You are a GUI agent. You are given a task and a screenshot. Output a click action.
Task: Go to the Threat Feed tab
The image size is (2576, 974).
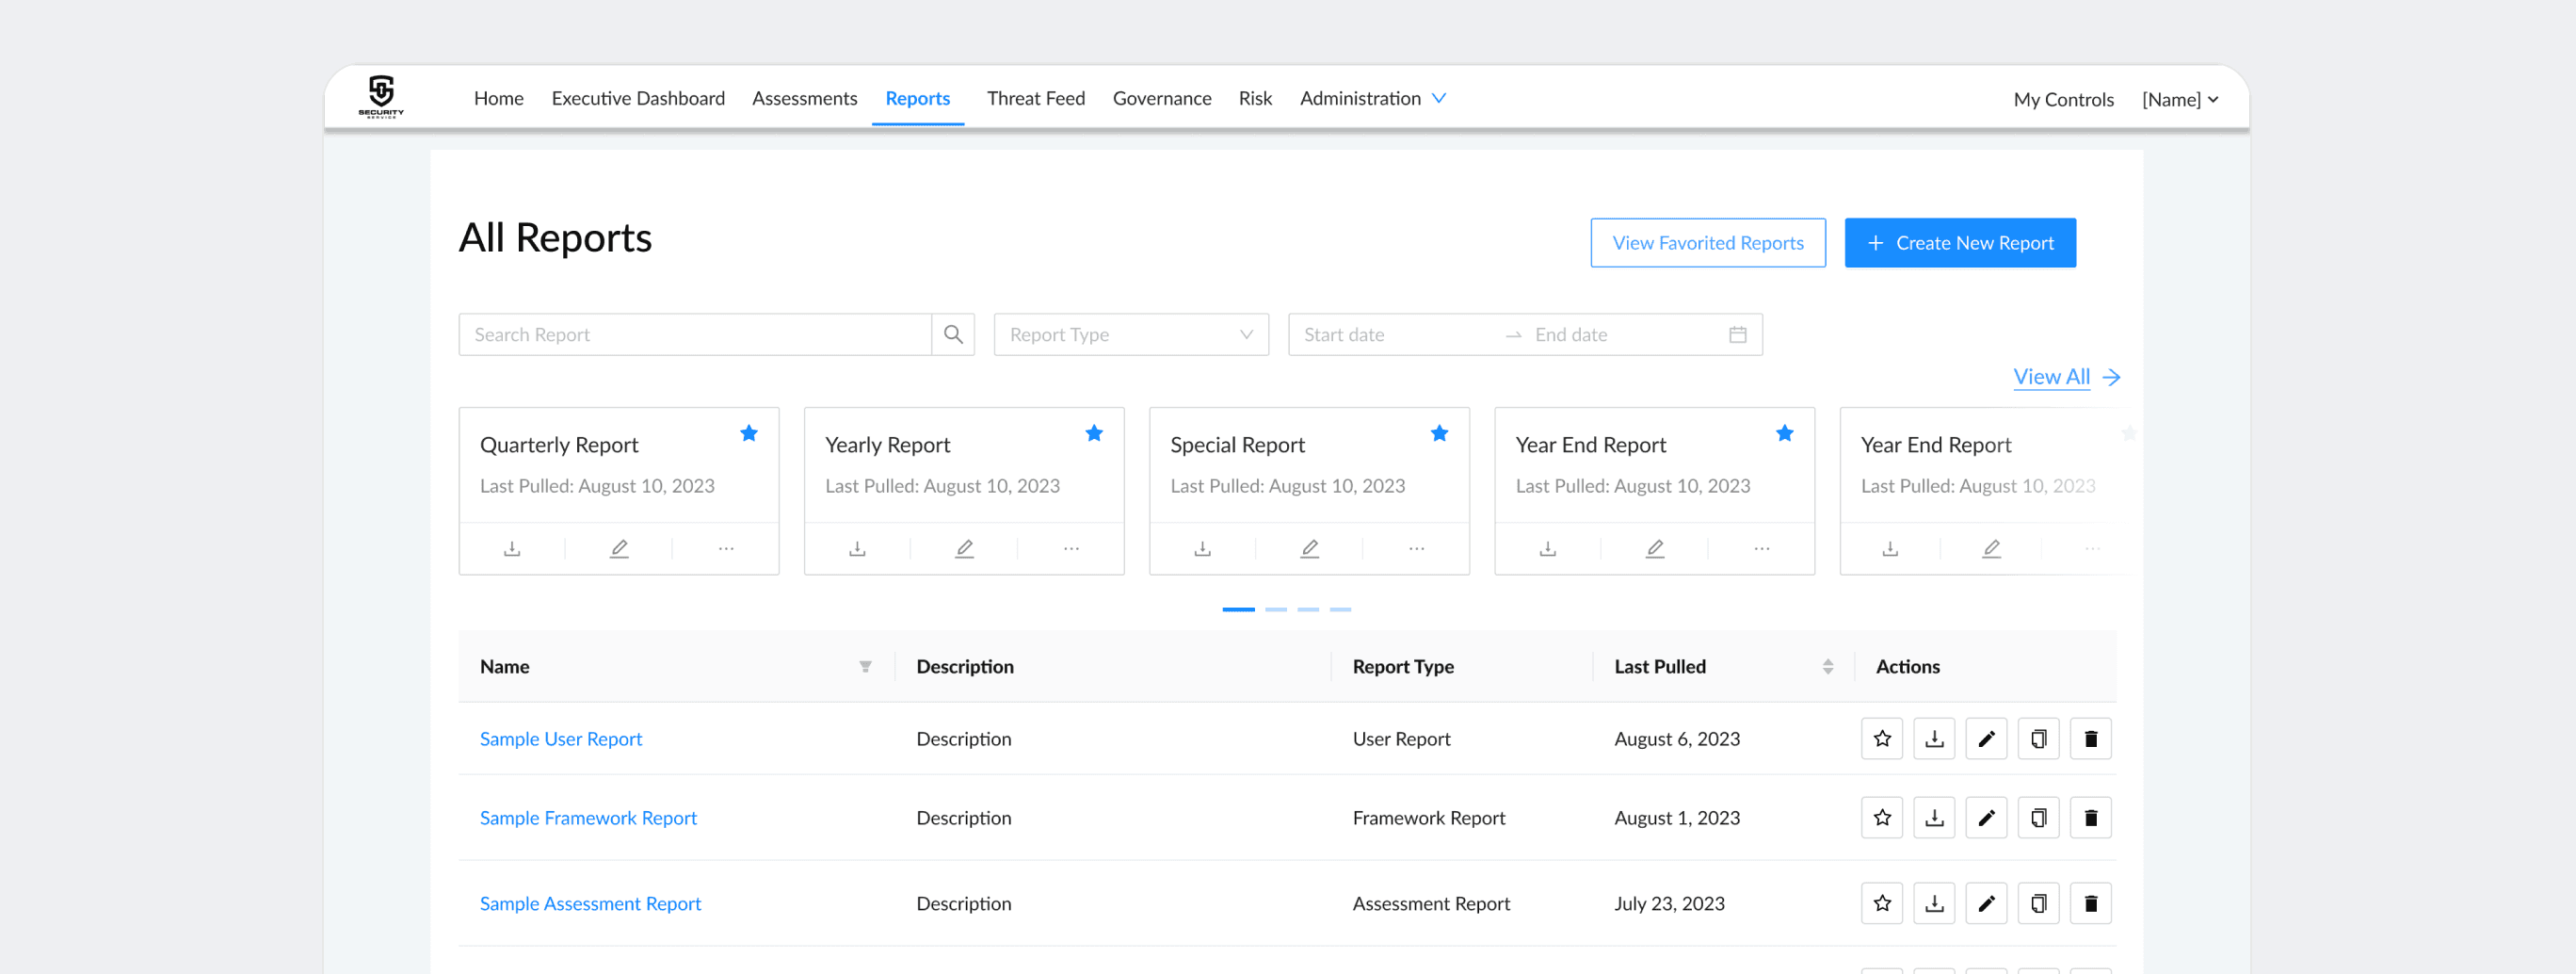tap(1035, 98)
